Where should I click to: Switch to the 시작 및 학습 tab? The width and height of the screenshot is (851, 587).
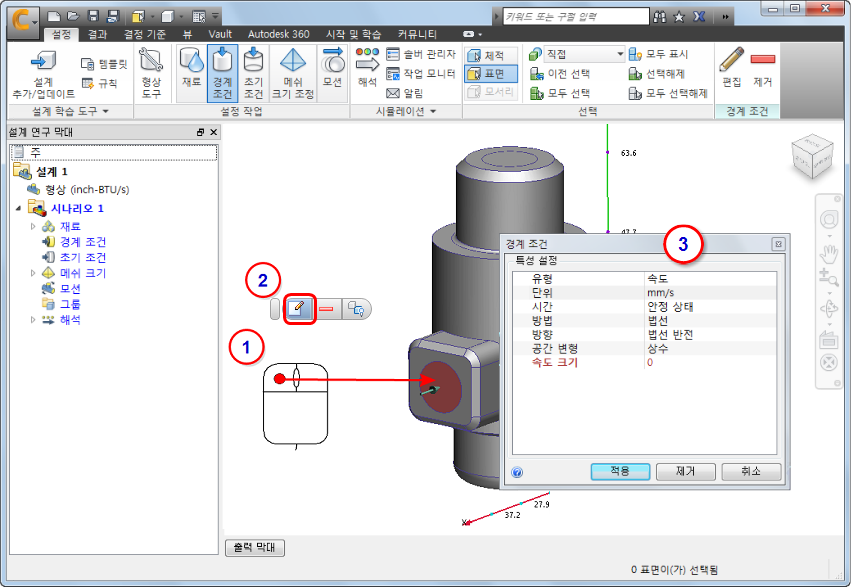(x=353, y=34)
